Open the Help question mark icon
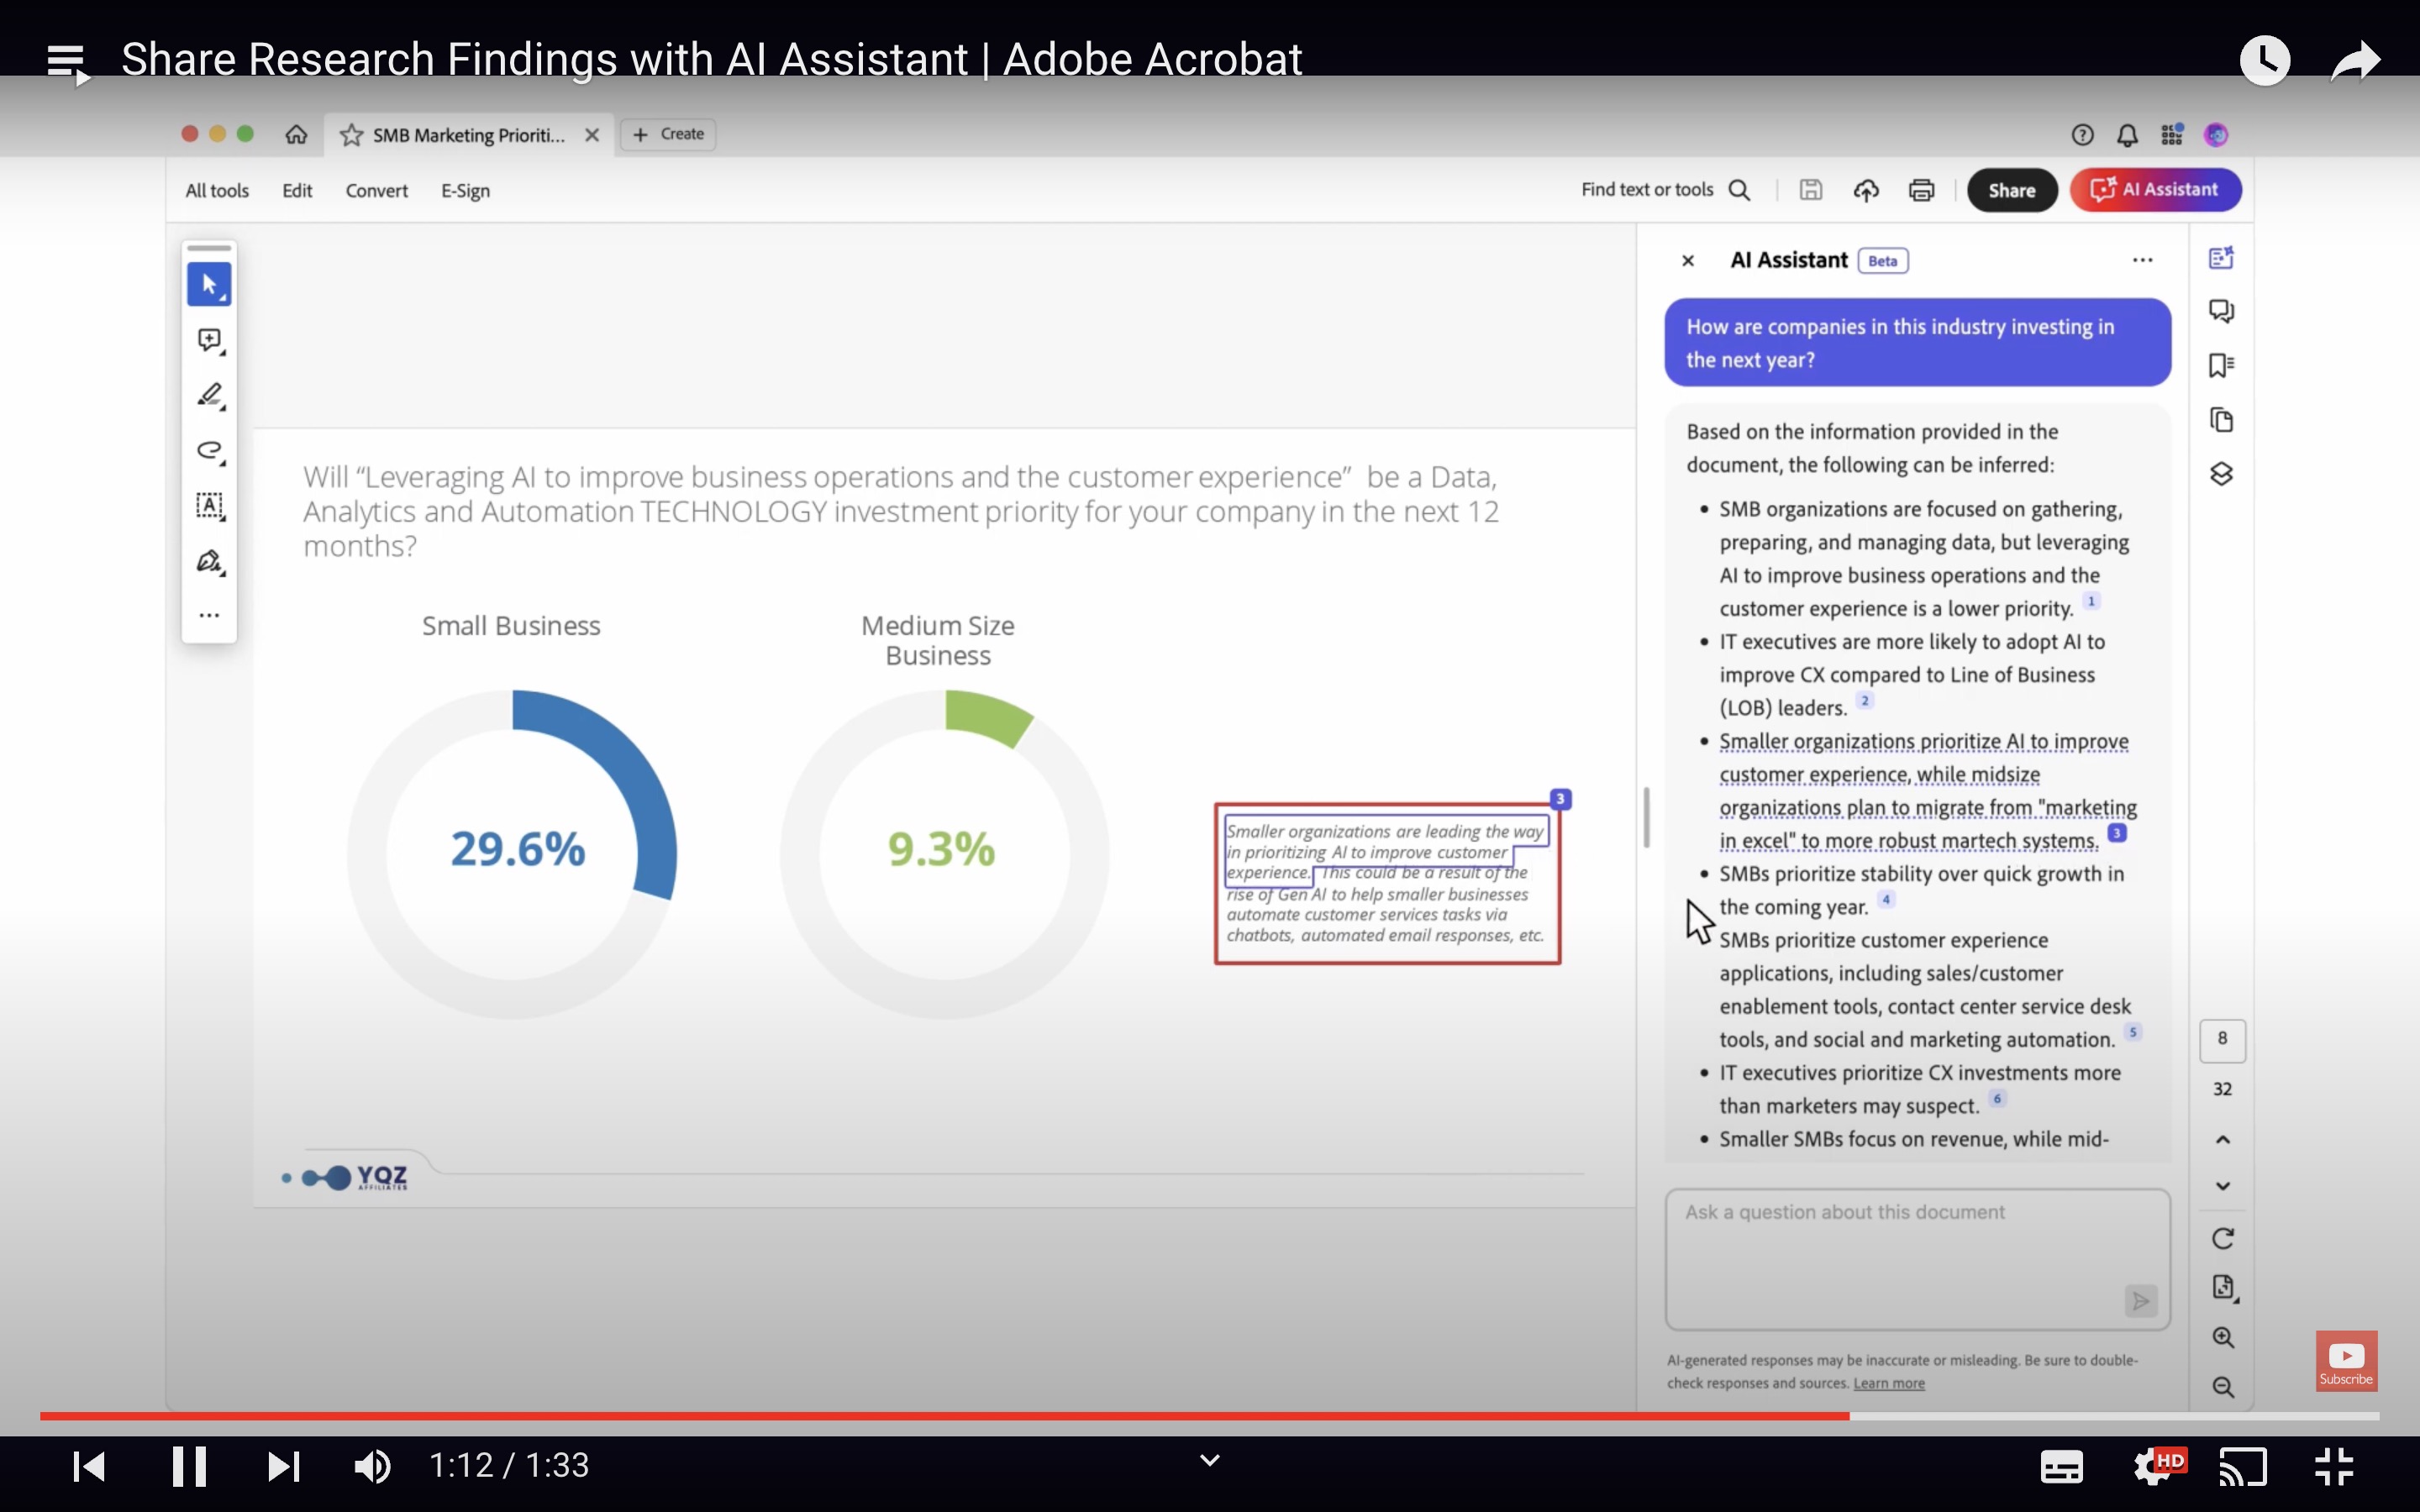2420x1512 pixels. click(x=2082, y=135)
